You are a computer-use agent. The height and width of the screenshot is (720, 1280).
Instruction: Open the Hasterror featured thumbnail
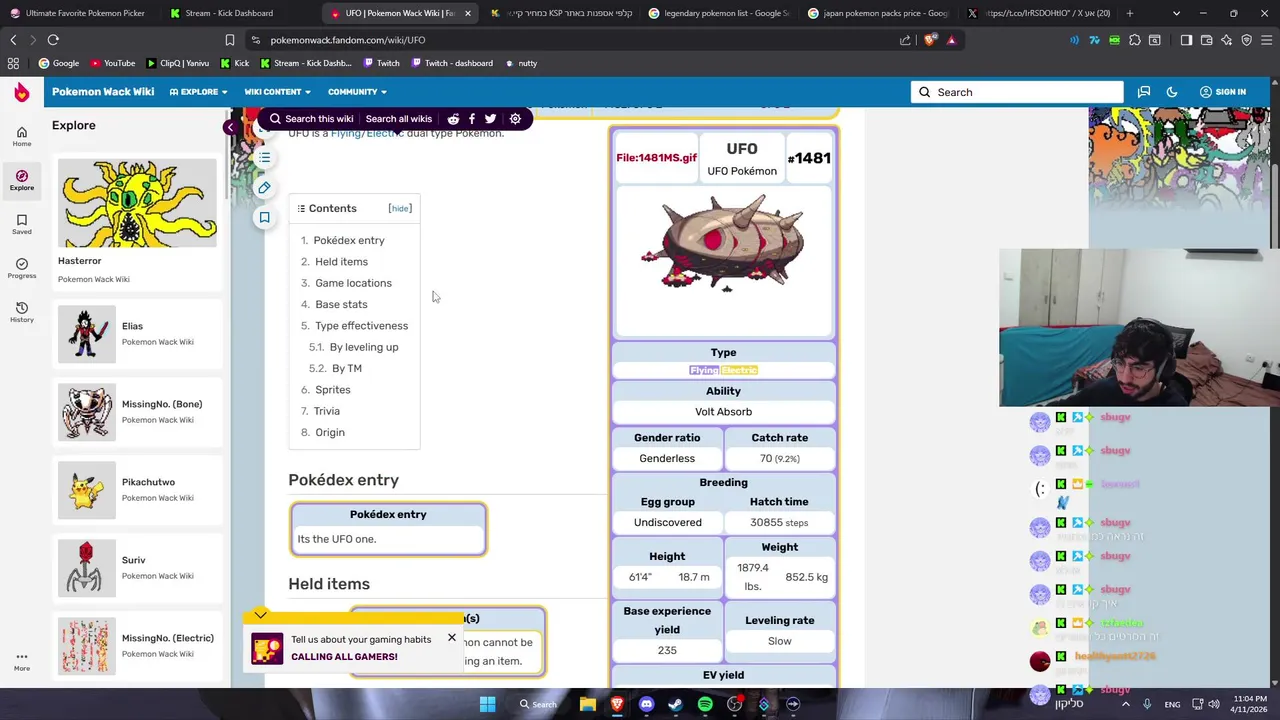pos(137,202)
